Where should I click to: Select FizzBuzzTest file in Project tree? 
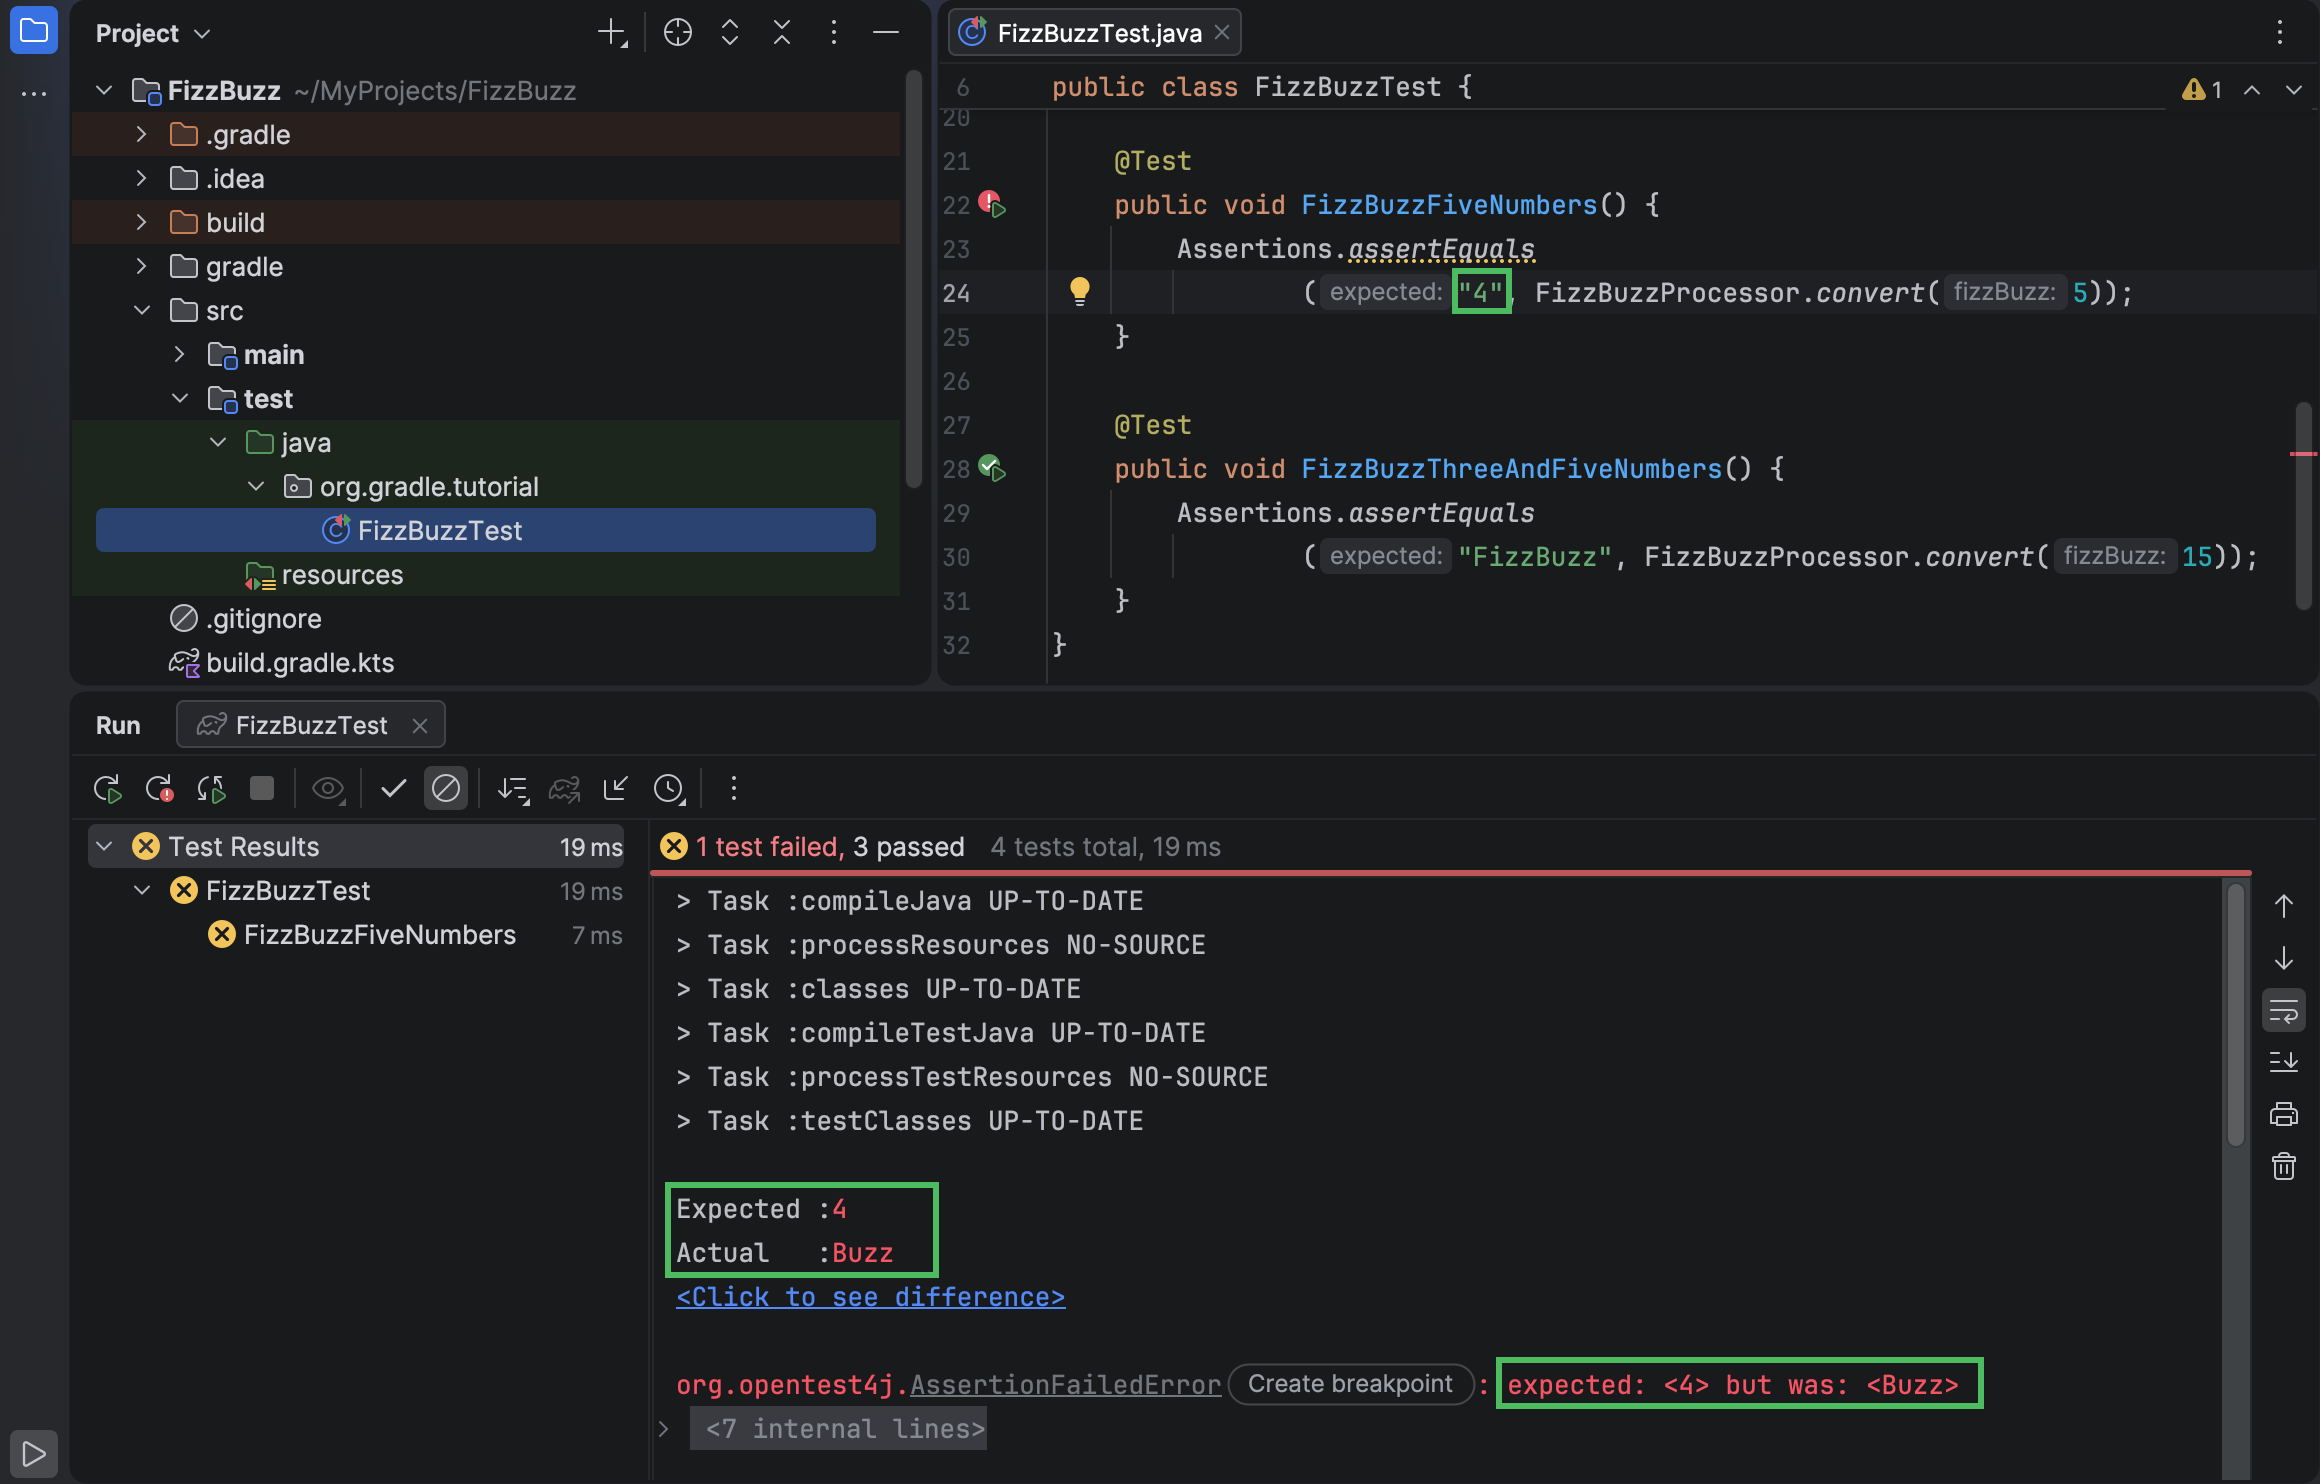coord(486,530)
